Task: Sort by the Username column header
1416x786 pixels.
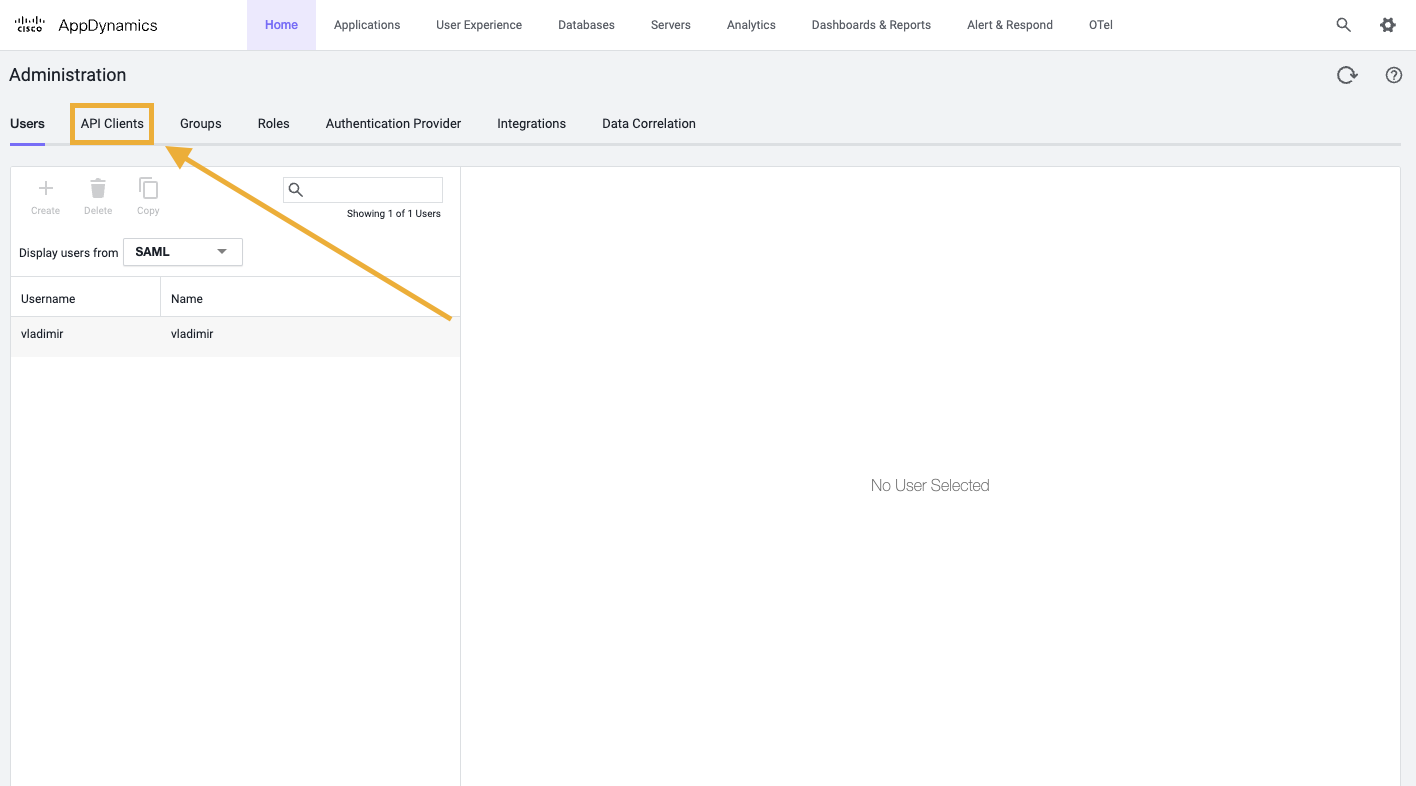Action: point(86,298)
